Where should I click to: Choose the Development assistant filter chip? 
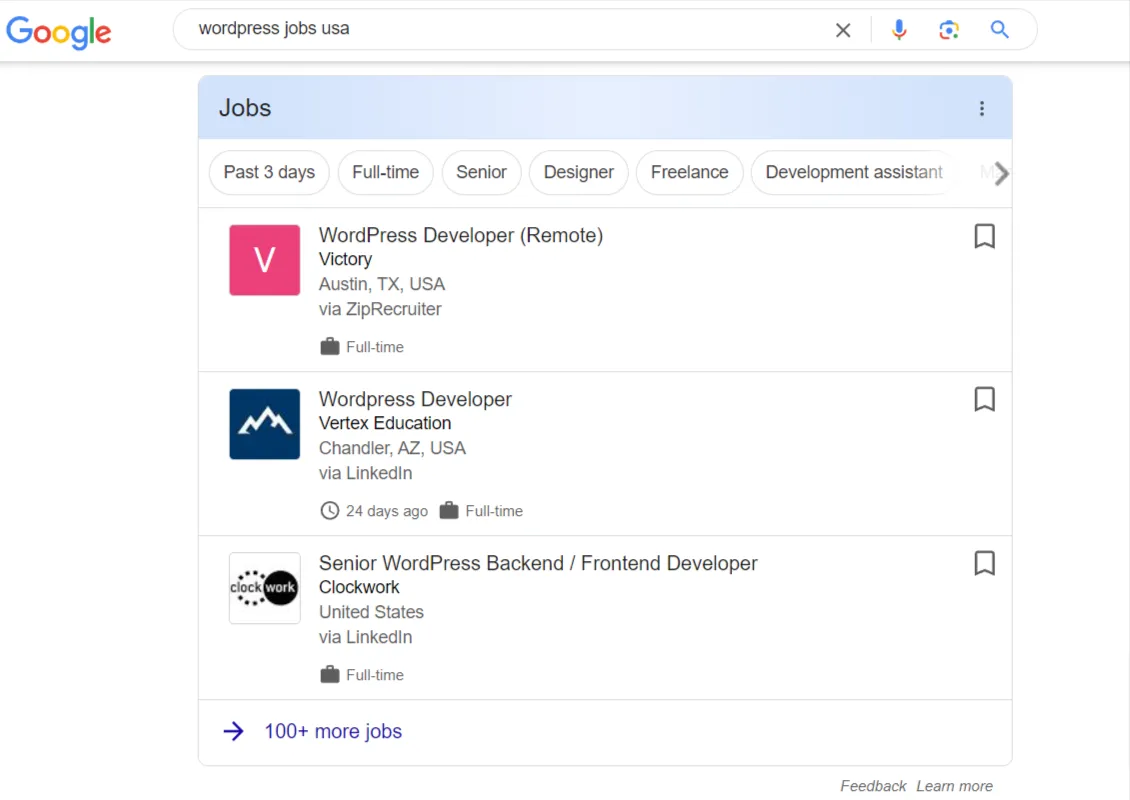pyautogui.click(x=854, y=172)
